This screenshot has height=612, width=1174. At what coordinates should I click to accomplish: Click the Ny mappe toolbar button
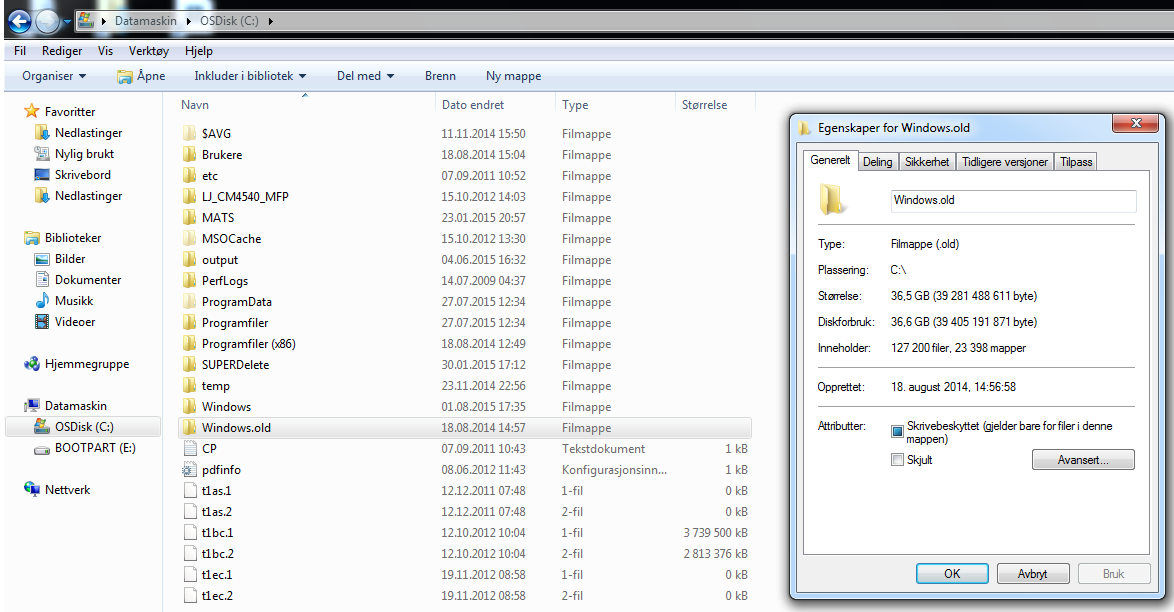[x=514, y=76]
